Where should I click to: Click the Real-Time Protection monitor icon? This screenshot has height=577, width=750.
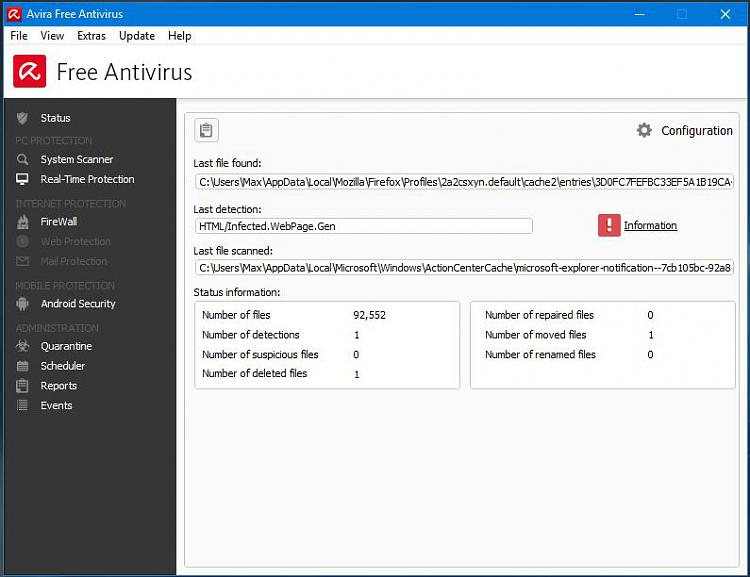pos(22,179)
